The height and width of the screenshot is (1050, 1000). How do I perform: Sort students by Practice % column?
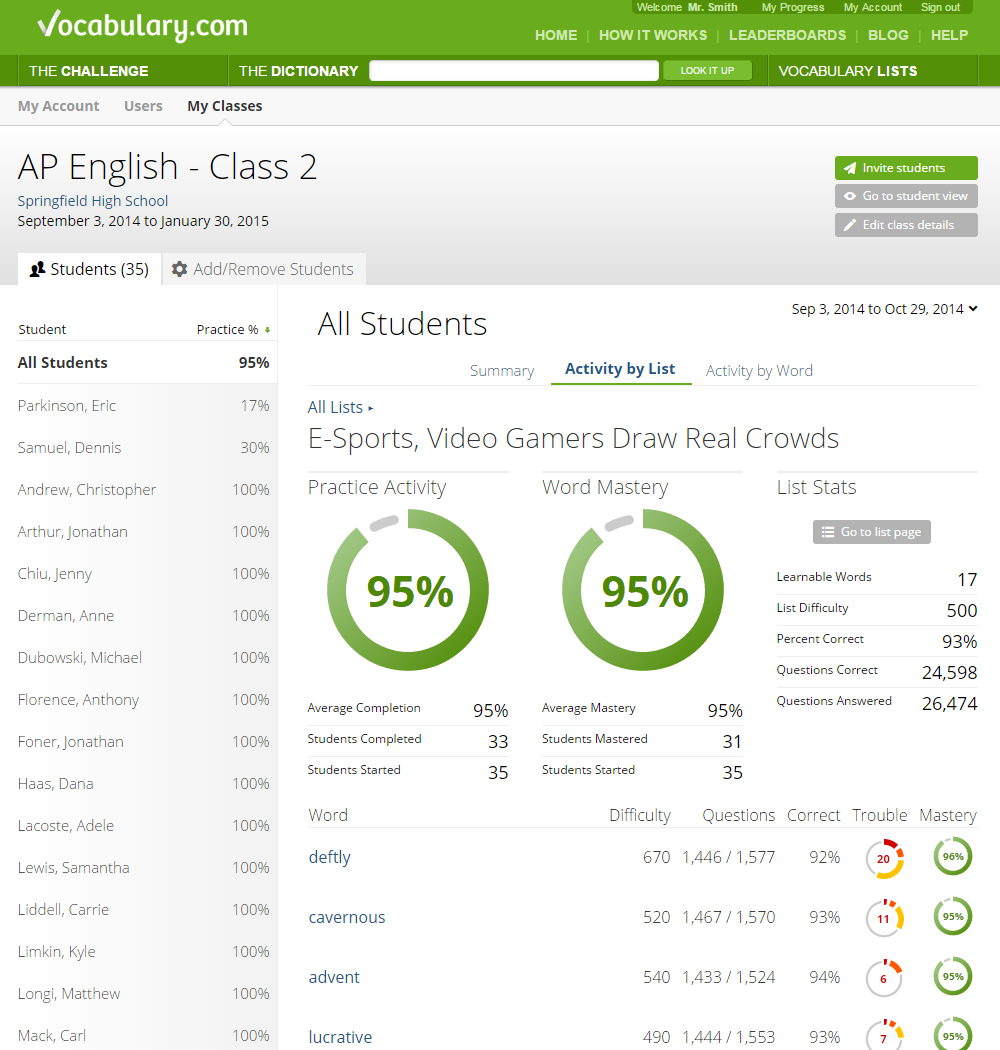coord(232,329)
